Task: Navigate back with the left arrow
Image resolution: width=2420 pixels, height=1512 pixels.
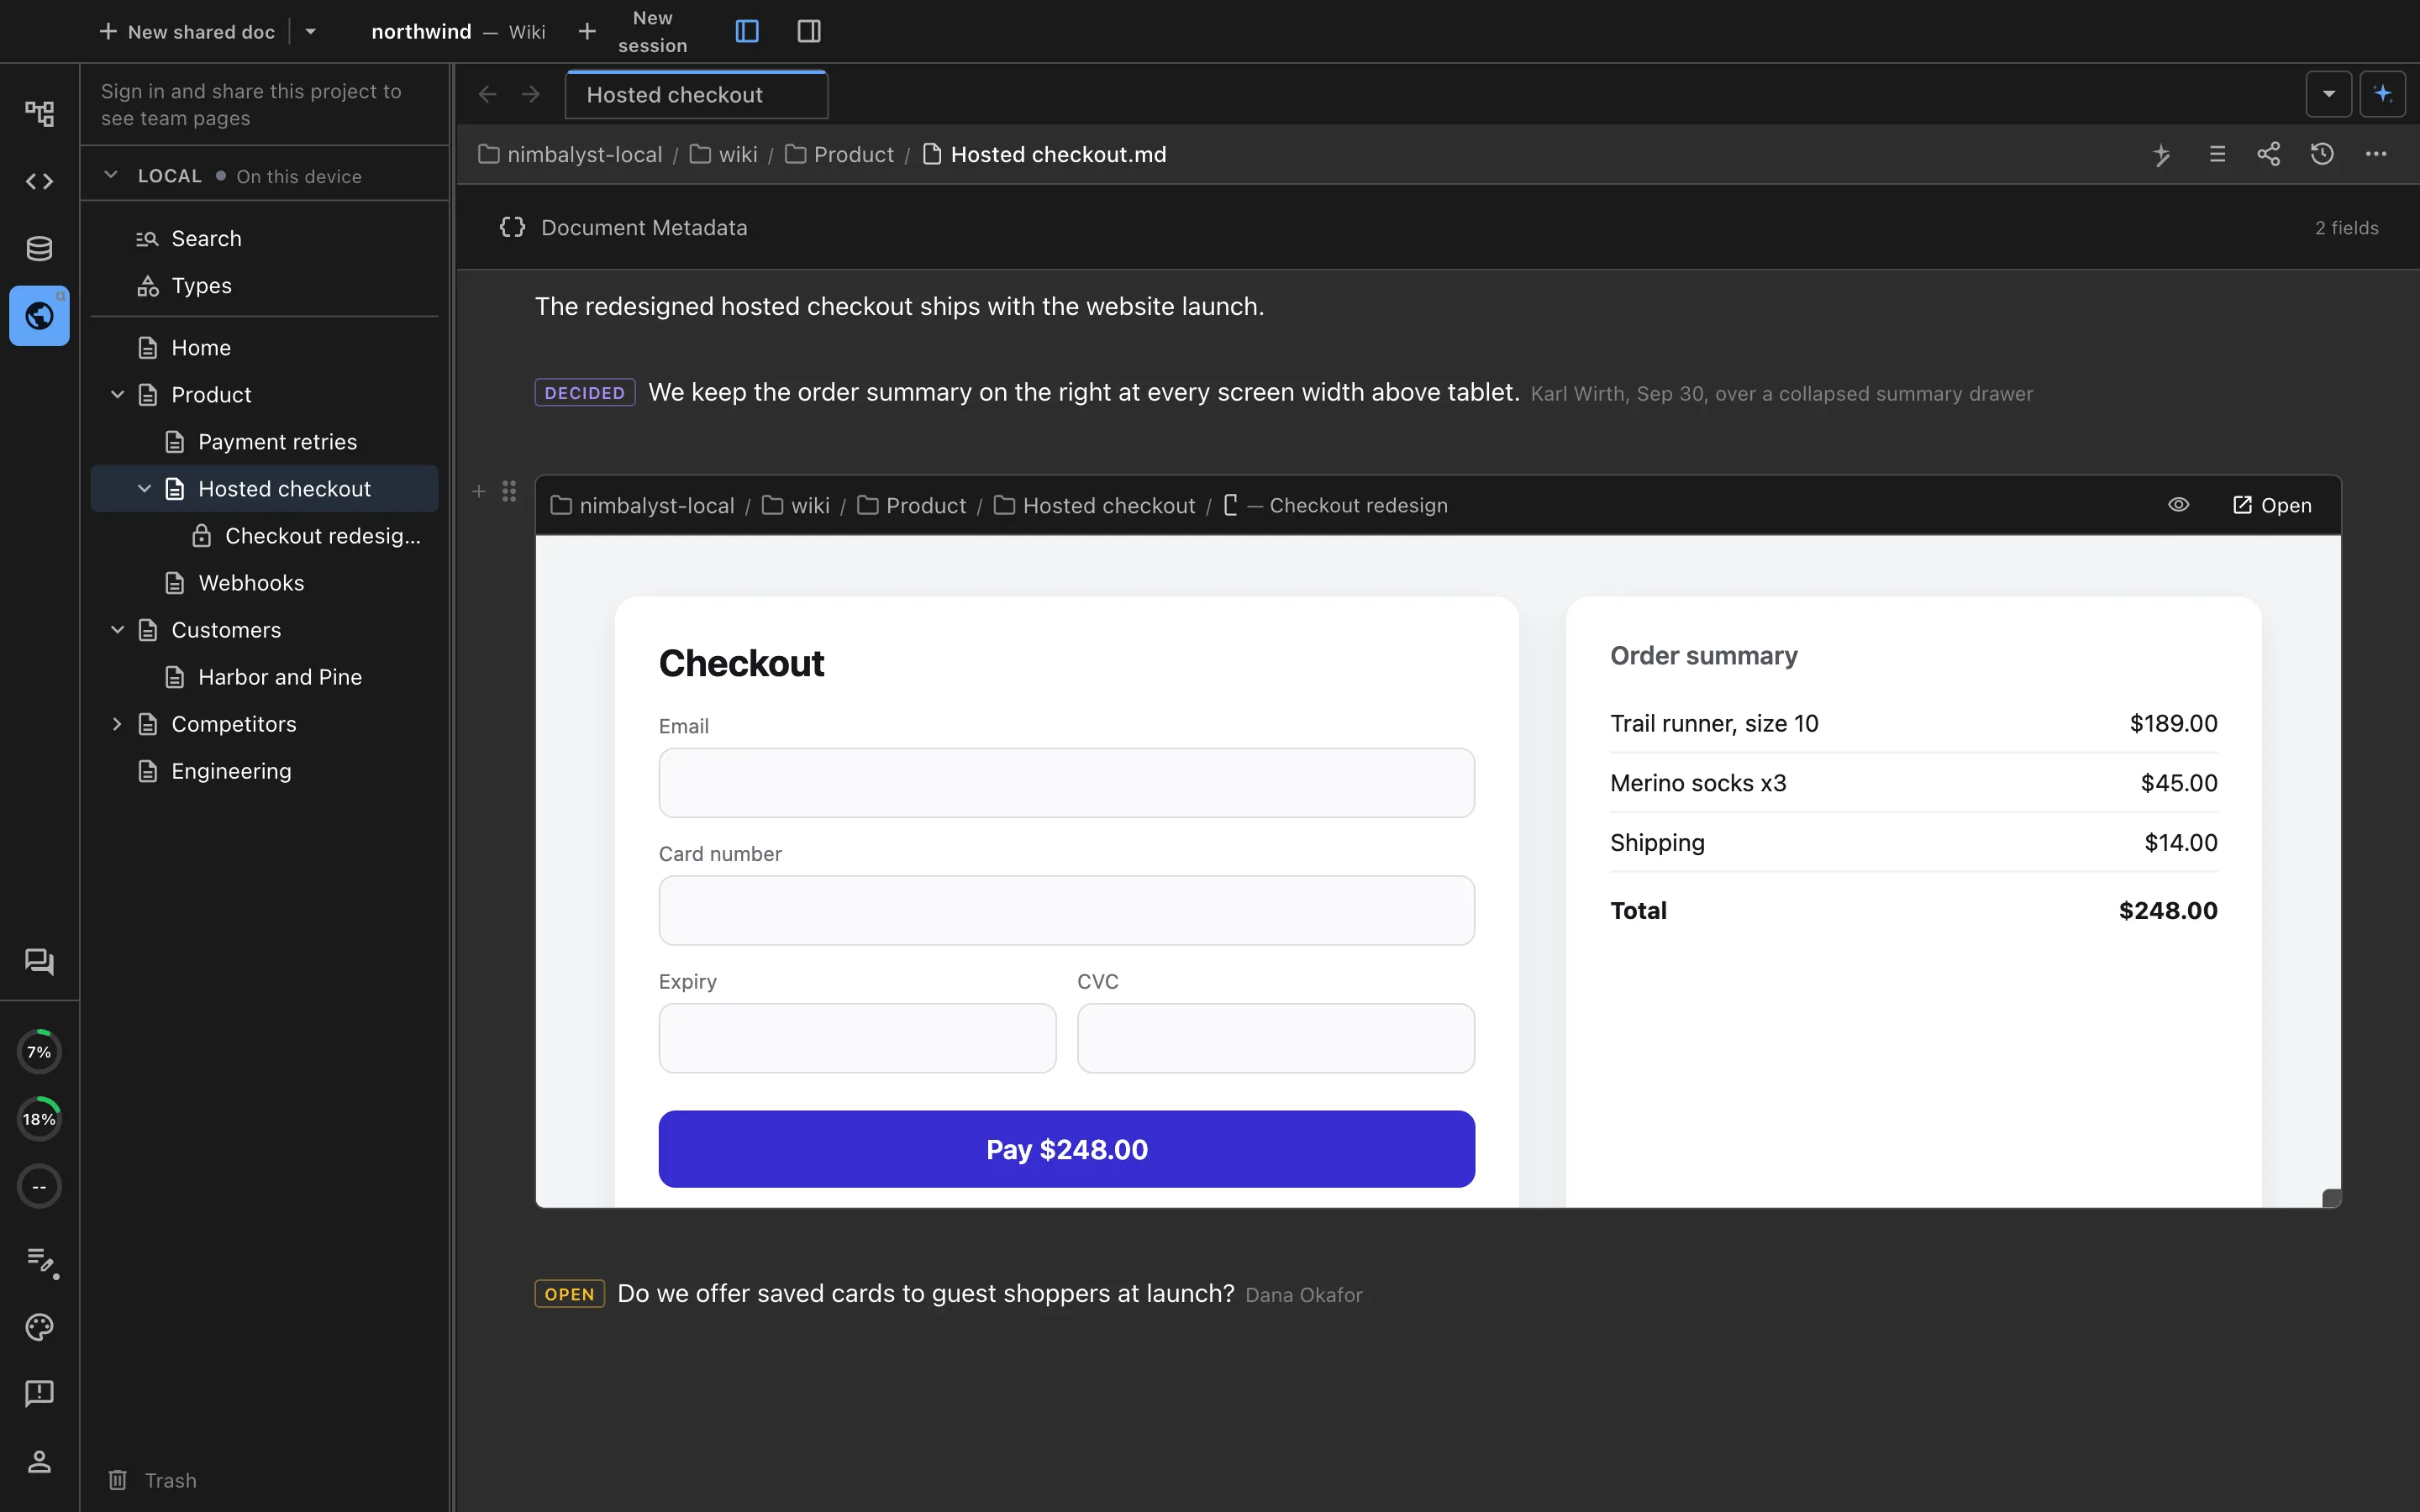Action: coord(487,94)
